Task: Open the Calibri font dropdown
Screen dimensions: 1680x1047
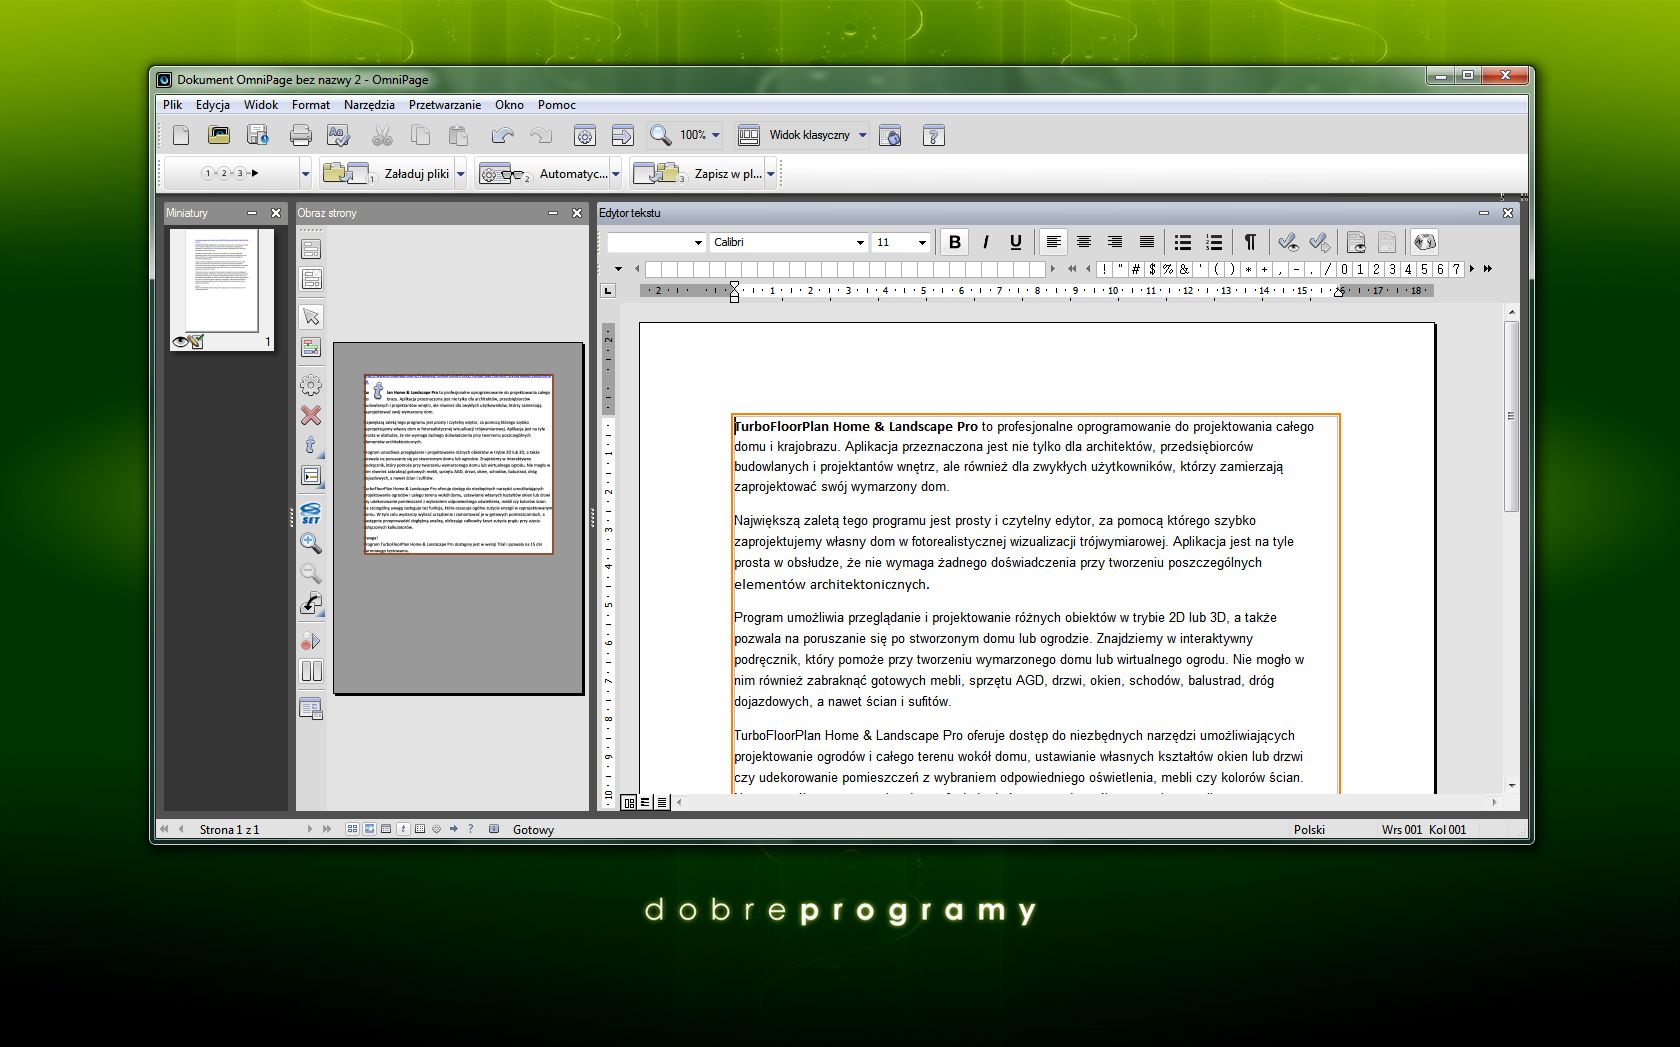Action: [859, 242]
